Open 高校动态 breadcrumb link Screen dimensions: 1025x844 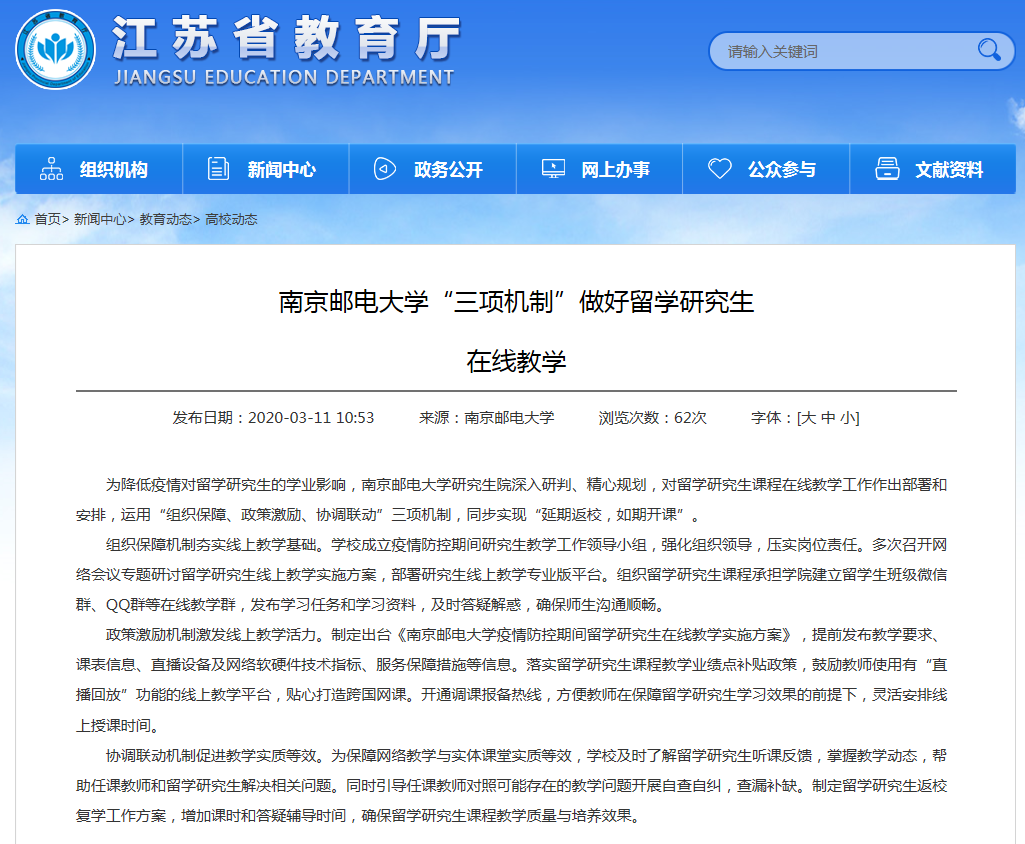point(231,219)
